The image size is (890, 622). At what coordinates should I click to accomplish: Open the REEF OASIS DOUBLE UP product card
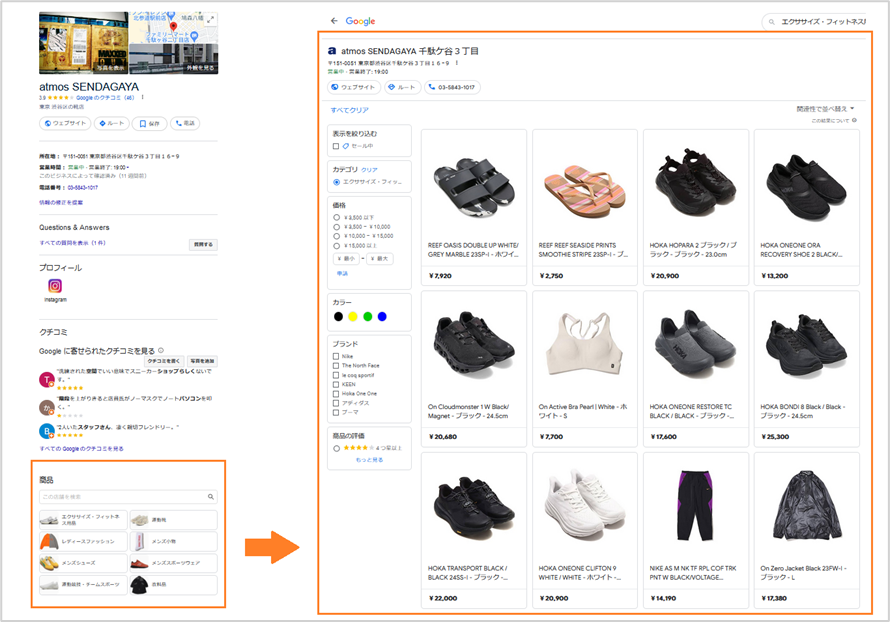click(x=474, y=207)
